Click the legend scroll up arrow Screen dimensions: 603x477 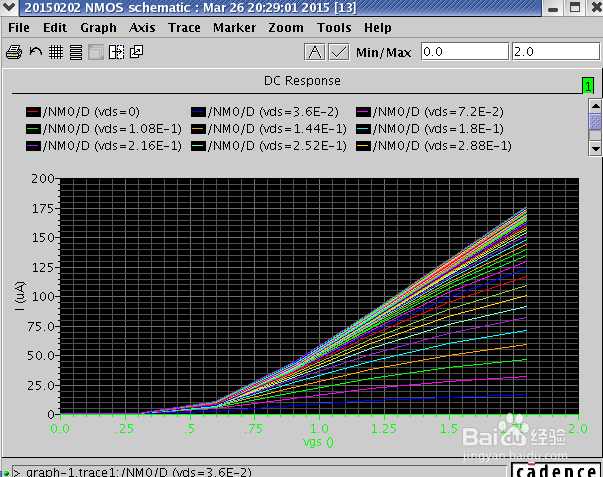595,105
